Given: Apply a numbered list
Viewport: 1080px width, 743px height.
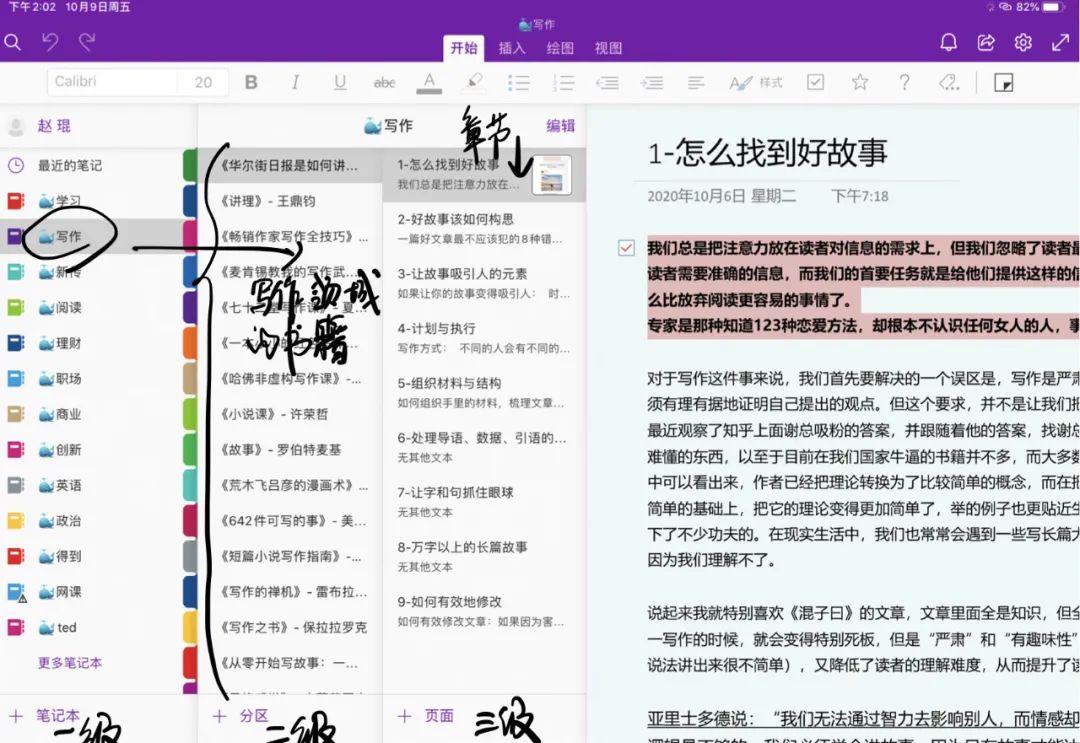Looking at the screenshot, I should pos(562,82).
